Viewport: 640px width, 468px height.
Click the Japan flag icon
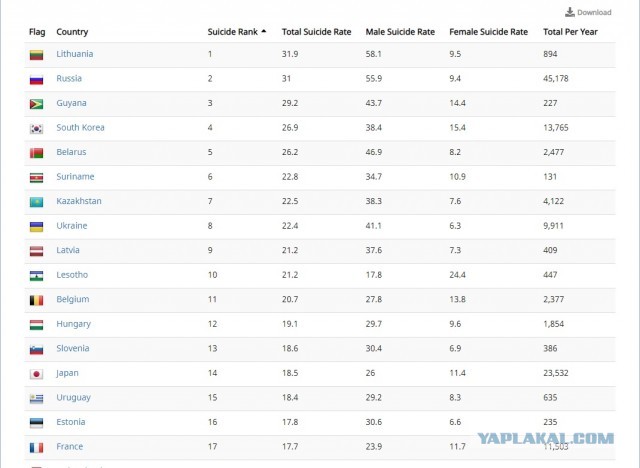pyautogui.click(x=36, y=374)
